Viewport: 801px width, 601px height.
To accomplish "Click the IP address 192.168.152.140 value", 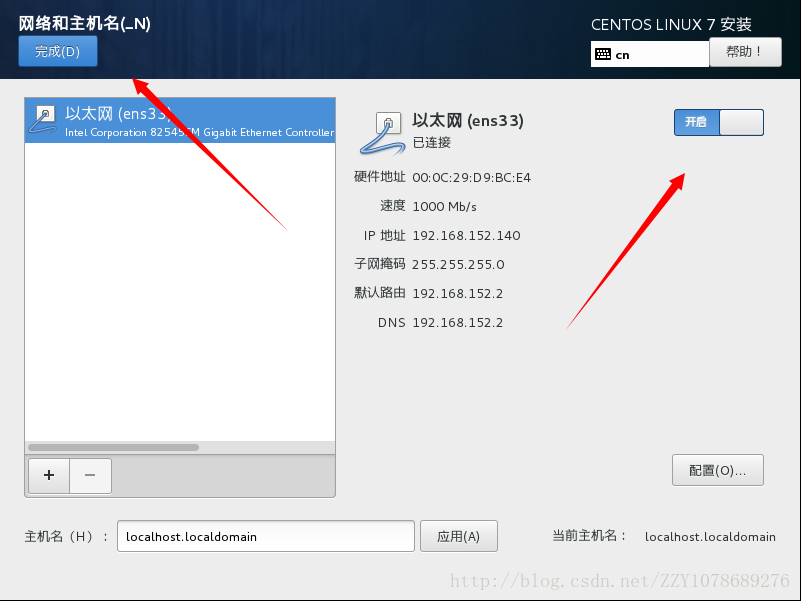I will pos(466,236).
